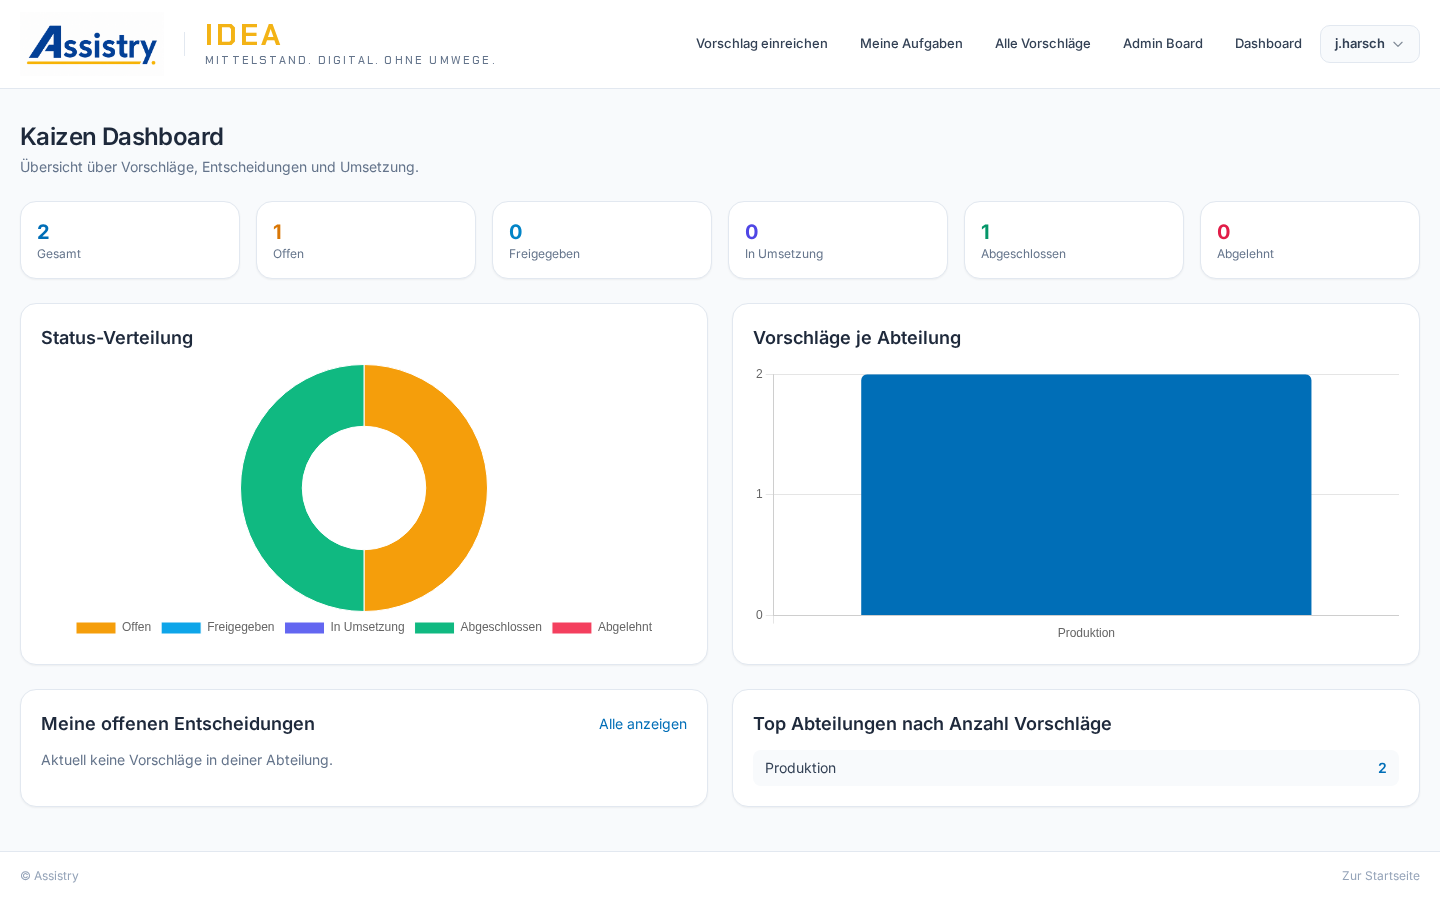The image size is (1440, 900).
Task: Click the Assistry logo
Action: (92, 44)
